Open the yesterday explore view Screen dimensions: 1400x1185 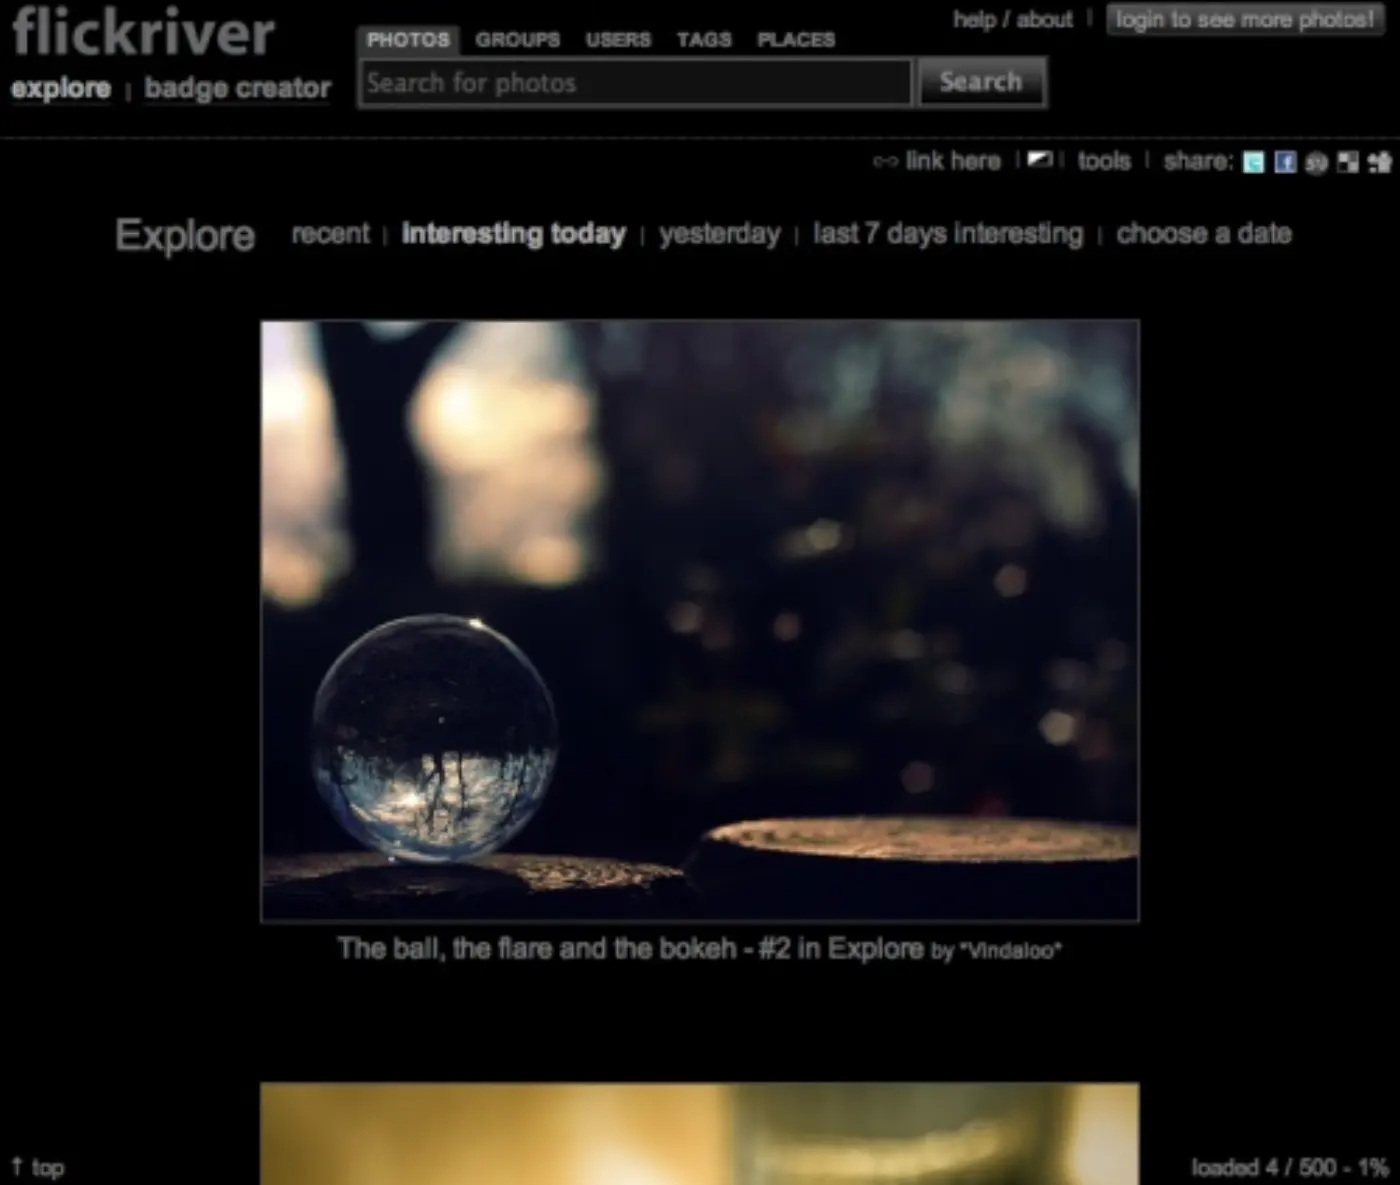(720, 234)
